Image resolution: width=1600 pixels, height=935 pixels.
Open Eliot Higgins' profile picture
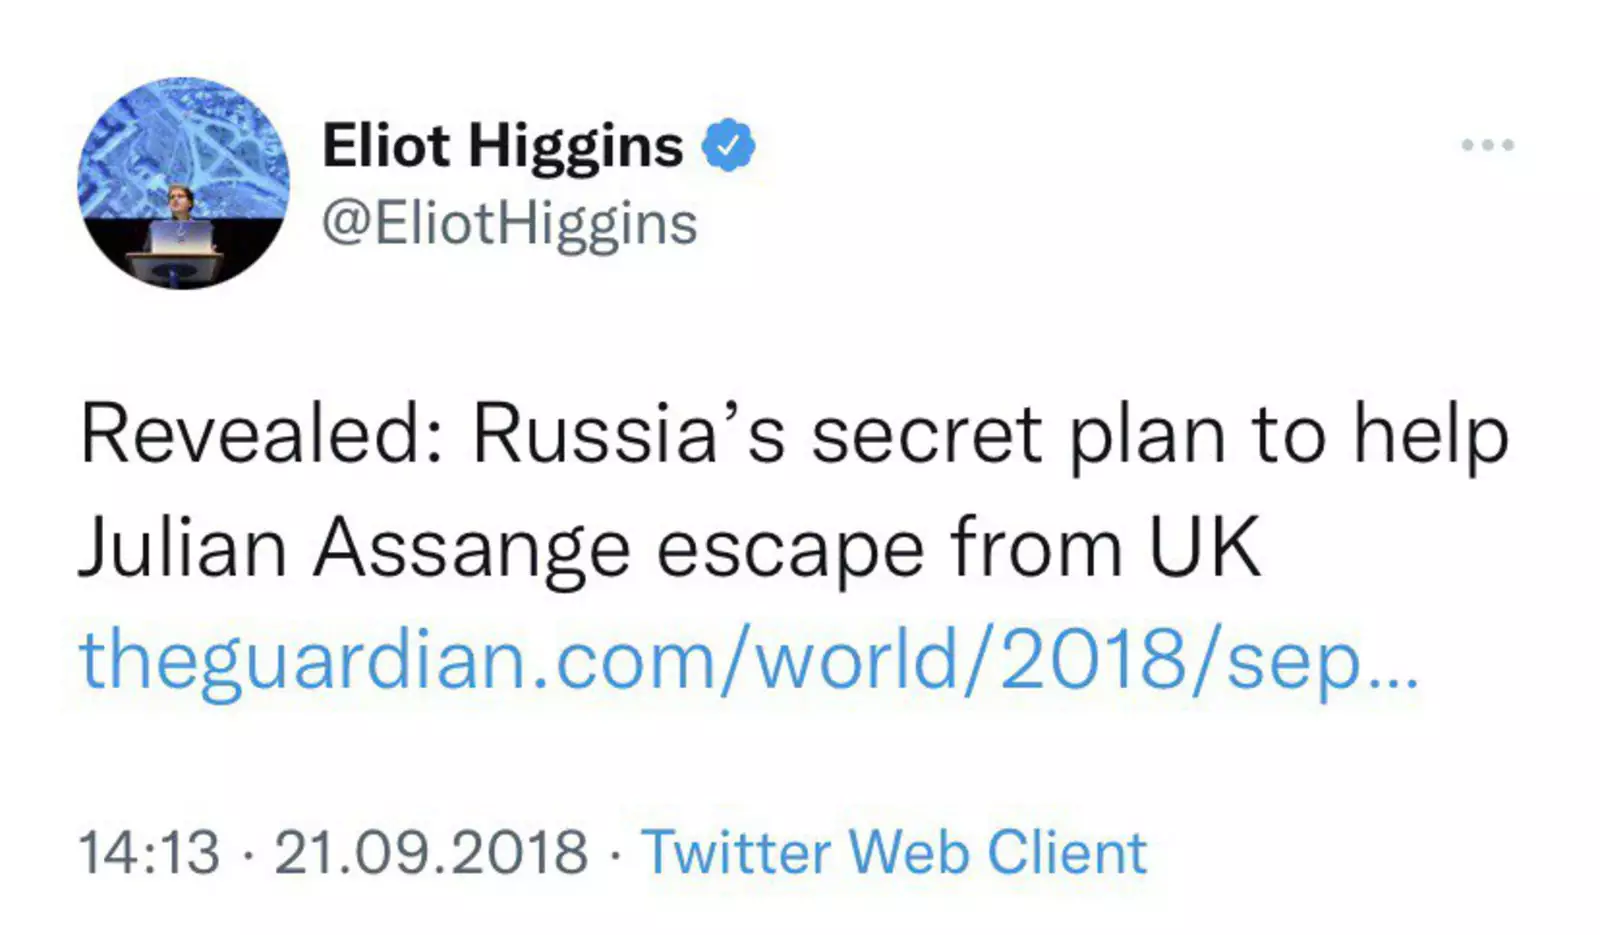point(184,184)
